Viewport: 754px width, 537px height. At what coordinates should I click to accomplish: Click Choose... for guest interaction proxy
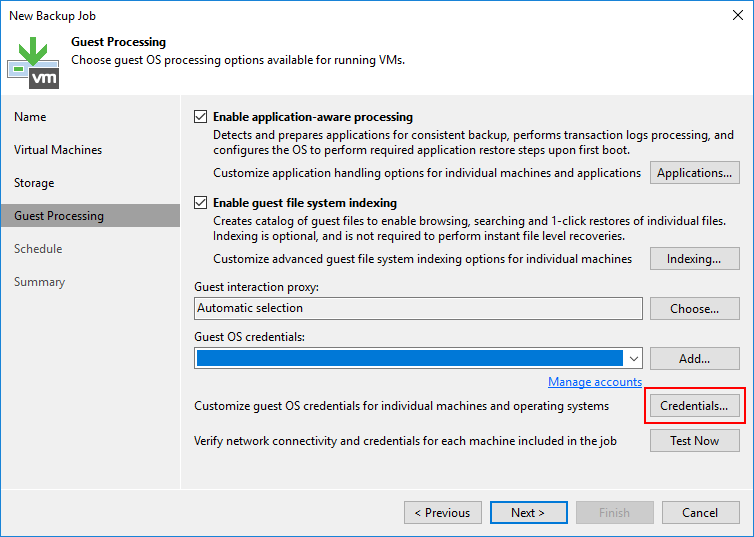pos(695,309)
